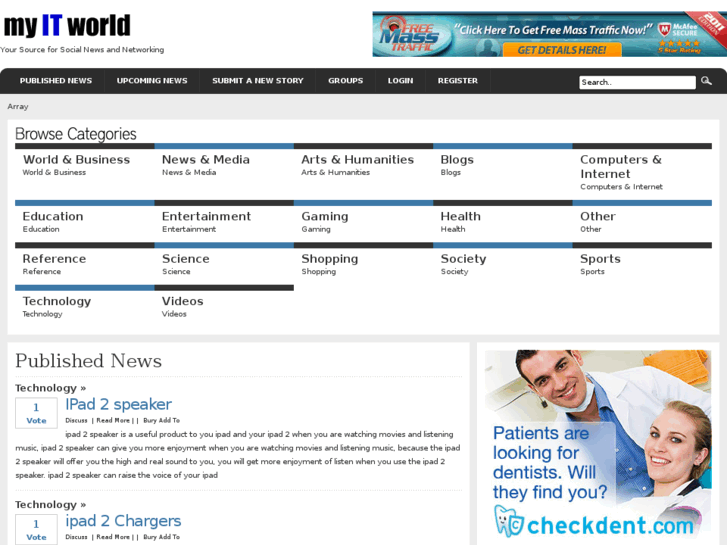Open the Sports category
The width and height of the screenshot is (727, 545).
(x=600, y=259)
